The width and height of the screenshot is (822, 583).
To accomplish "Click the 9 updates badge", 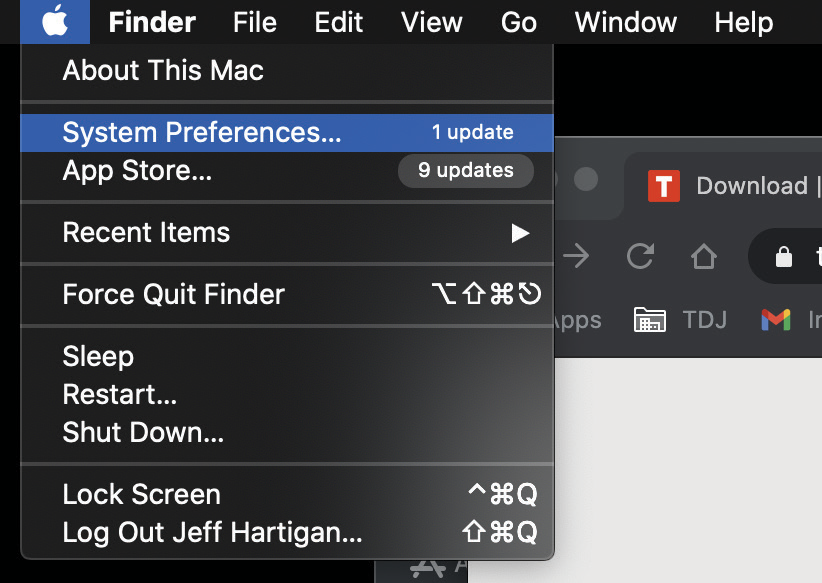I will click(x=466, y=170).
